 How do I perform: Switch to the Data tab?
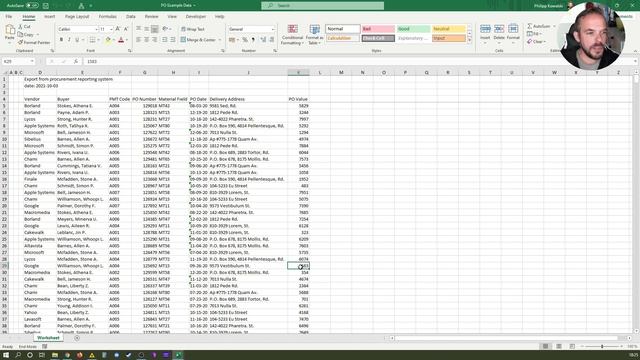coord(131,16)
